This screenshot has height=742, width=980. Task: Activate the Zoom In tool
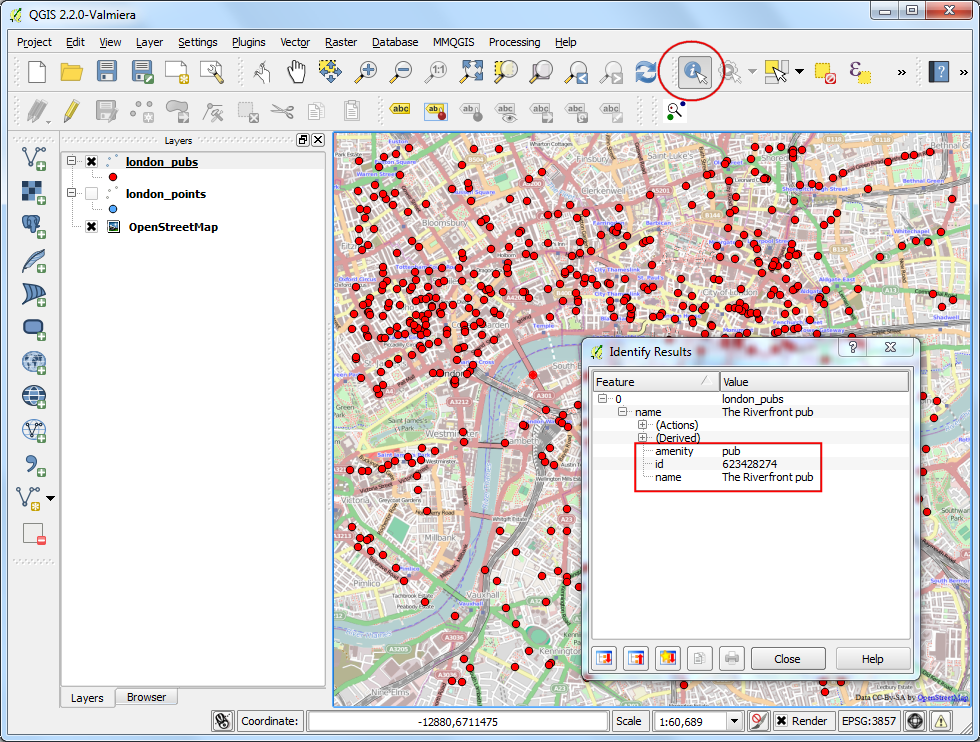coord(365,72)
